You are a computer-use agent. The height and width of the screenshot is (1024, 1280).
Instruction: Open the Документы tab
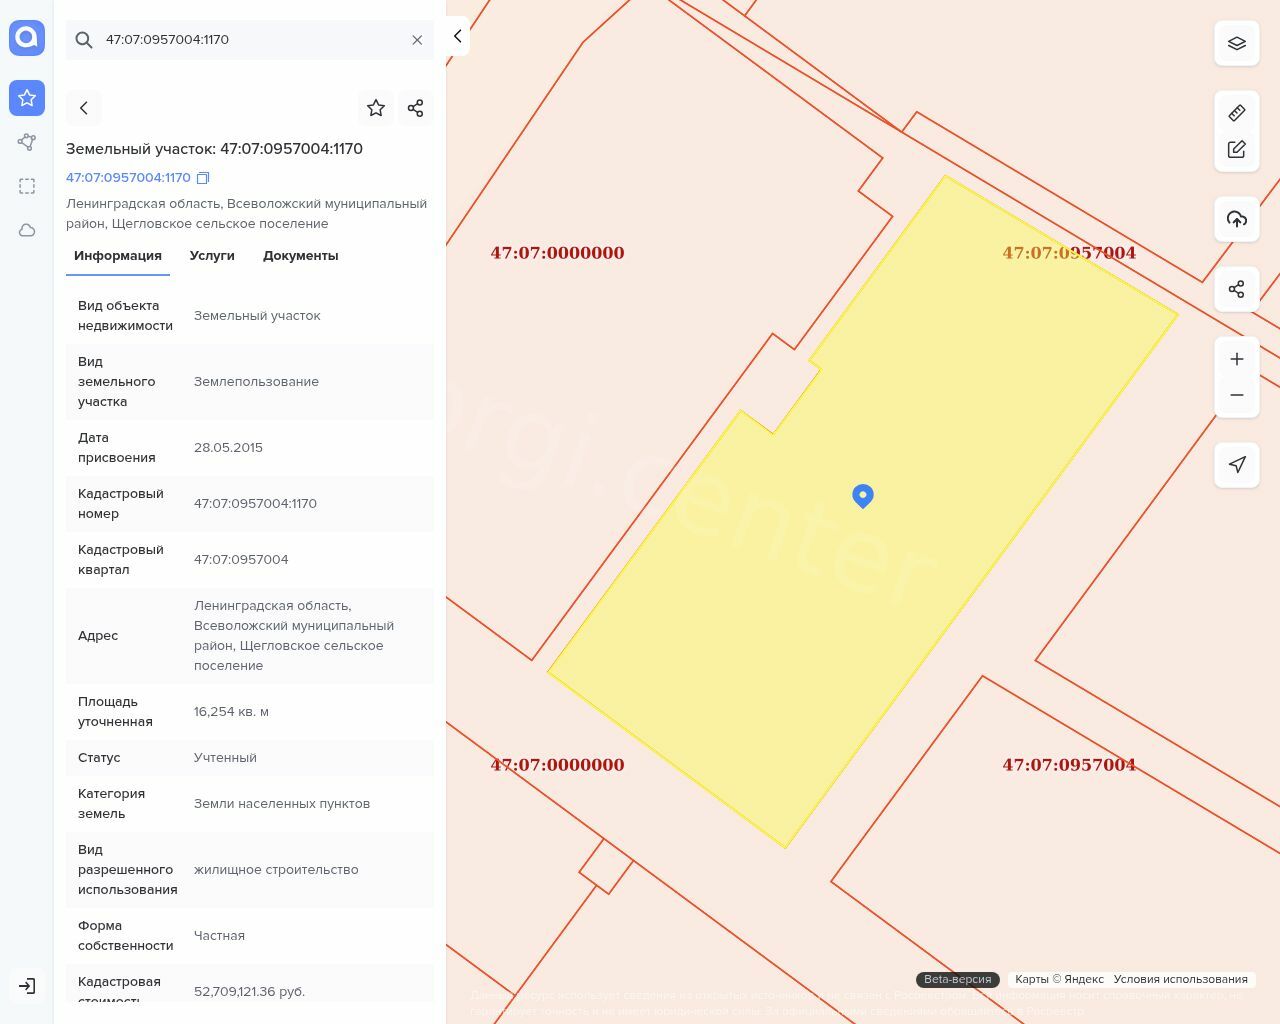point(300,256)
